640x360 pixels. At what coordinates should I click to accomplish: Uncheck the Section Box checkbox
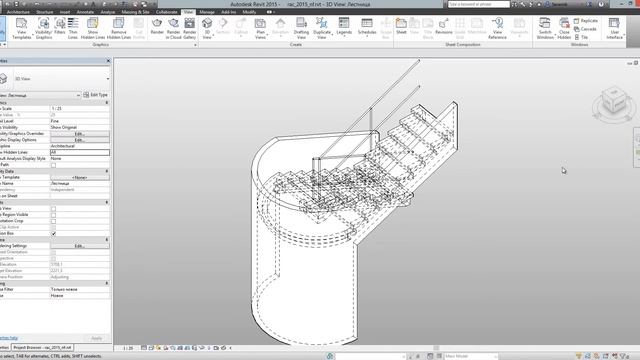[53, 233]
